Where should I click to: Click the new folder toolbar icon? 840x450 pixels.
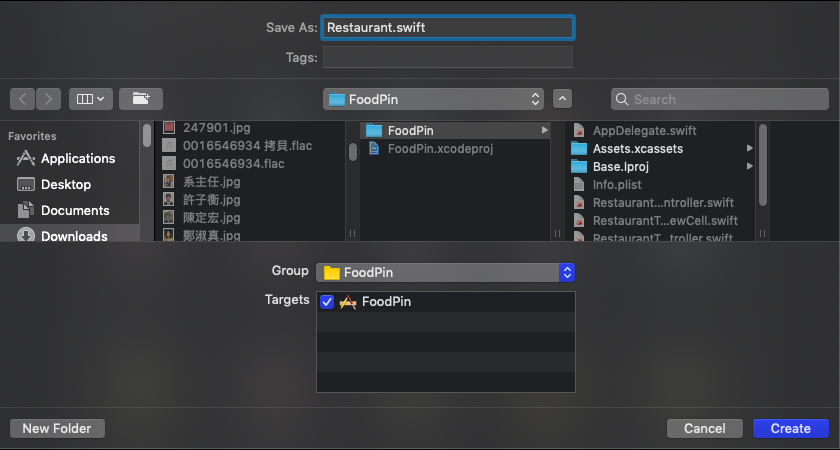tap(141, 99)
